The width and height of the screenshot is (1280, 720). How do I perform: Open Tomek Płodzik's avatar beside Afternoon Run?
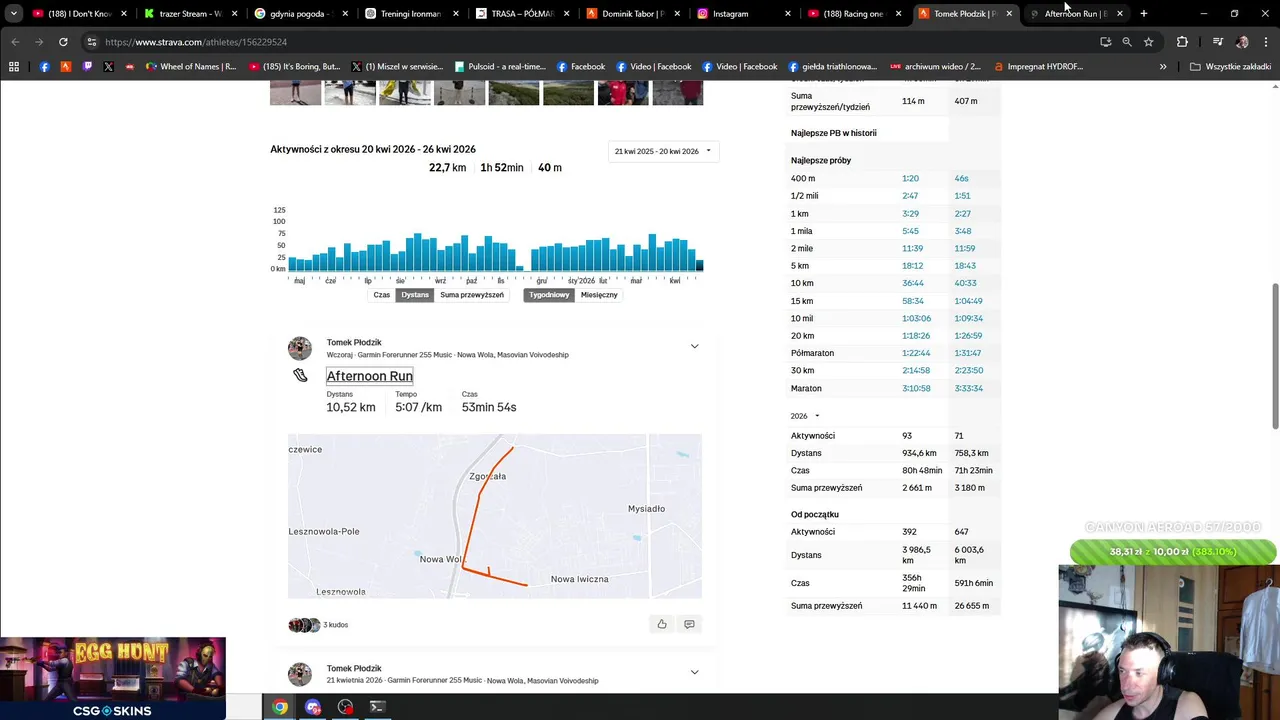(300, 348)
